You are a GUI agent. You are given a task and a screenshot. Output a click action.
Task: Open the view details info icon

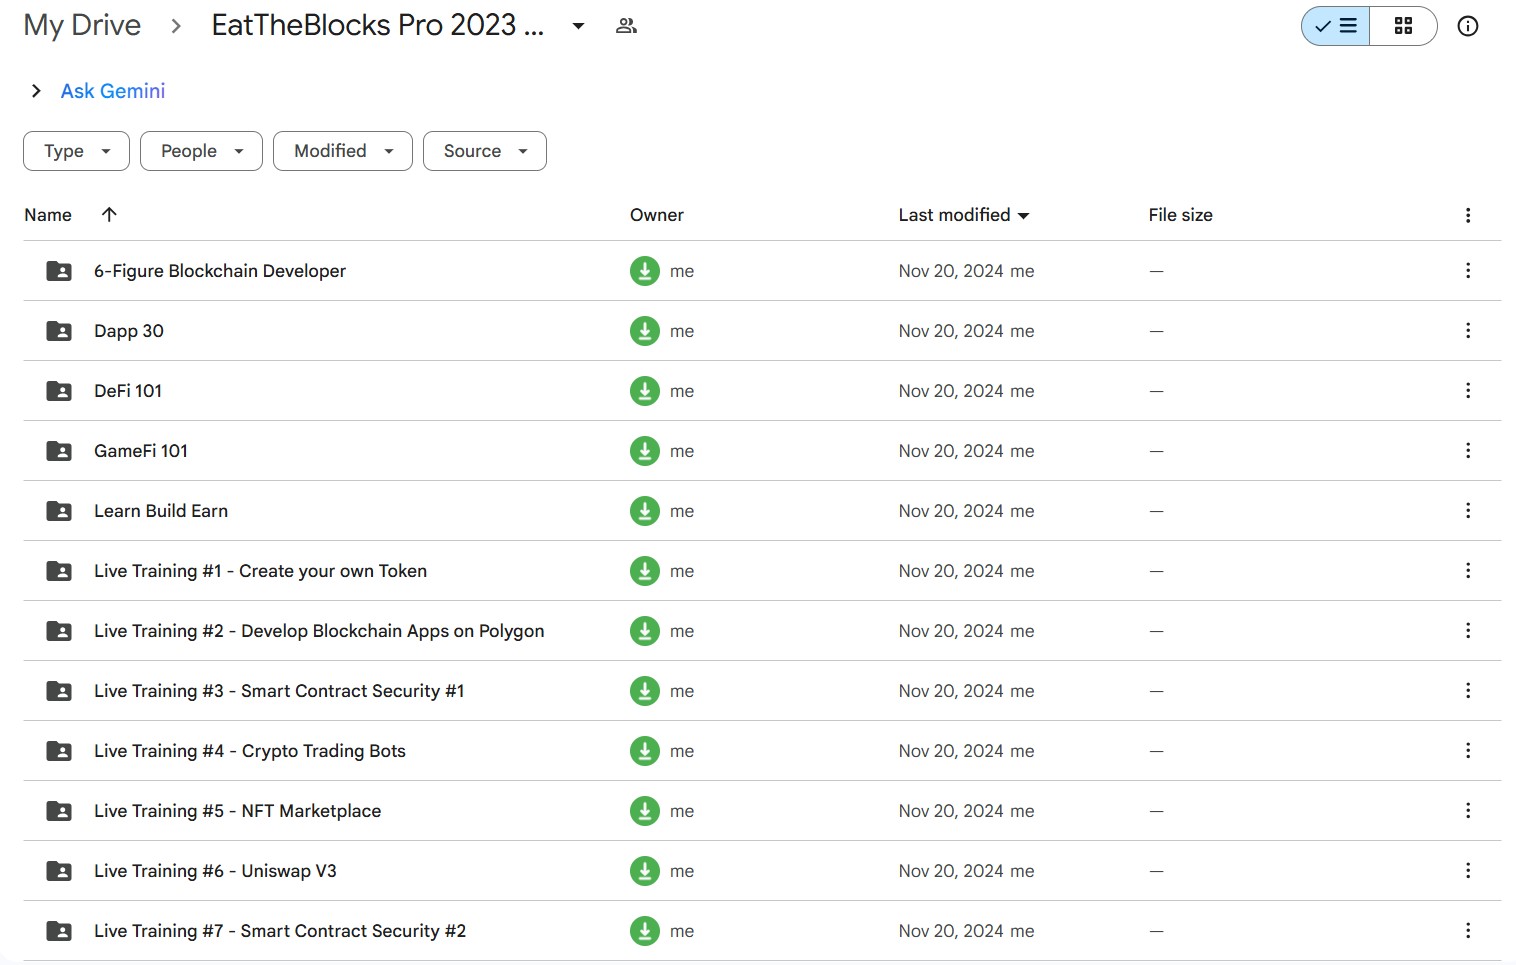click(1467, 26)
